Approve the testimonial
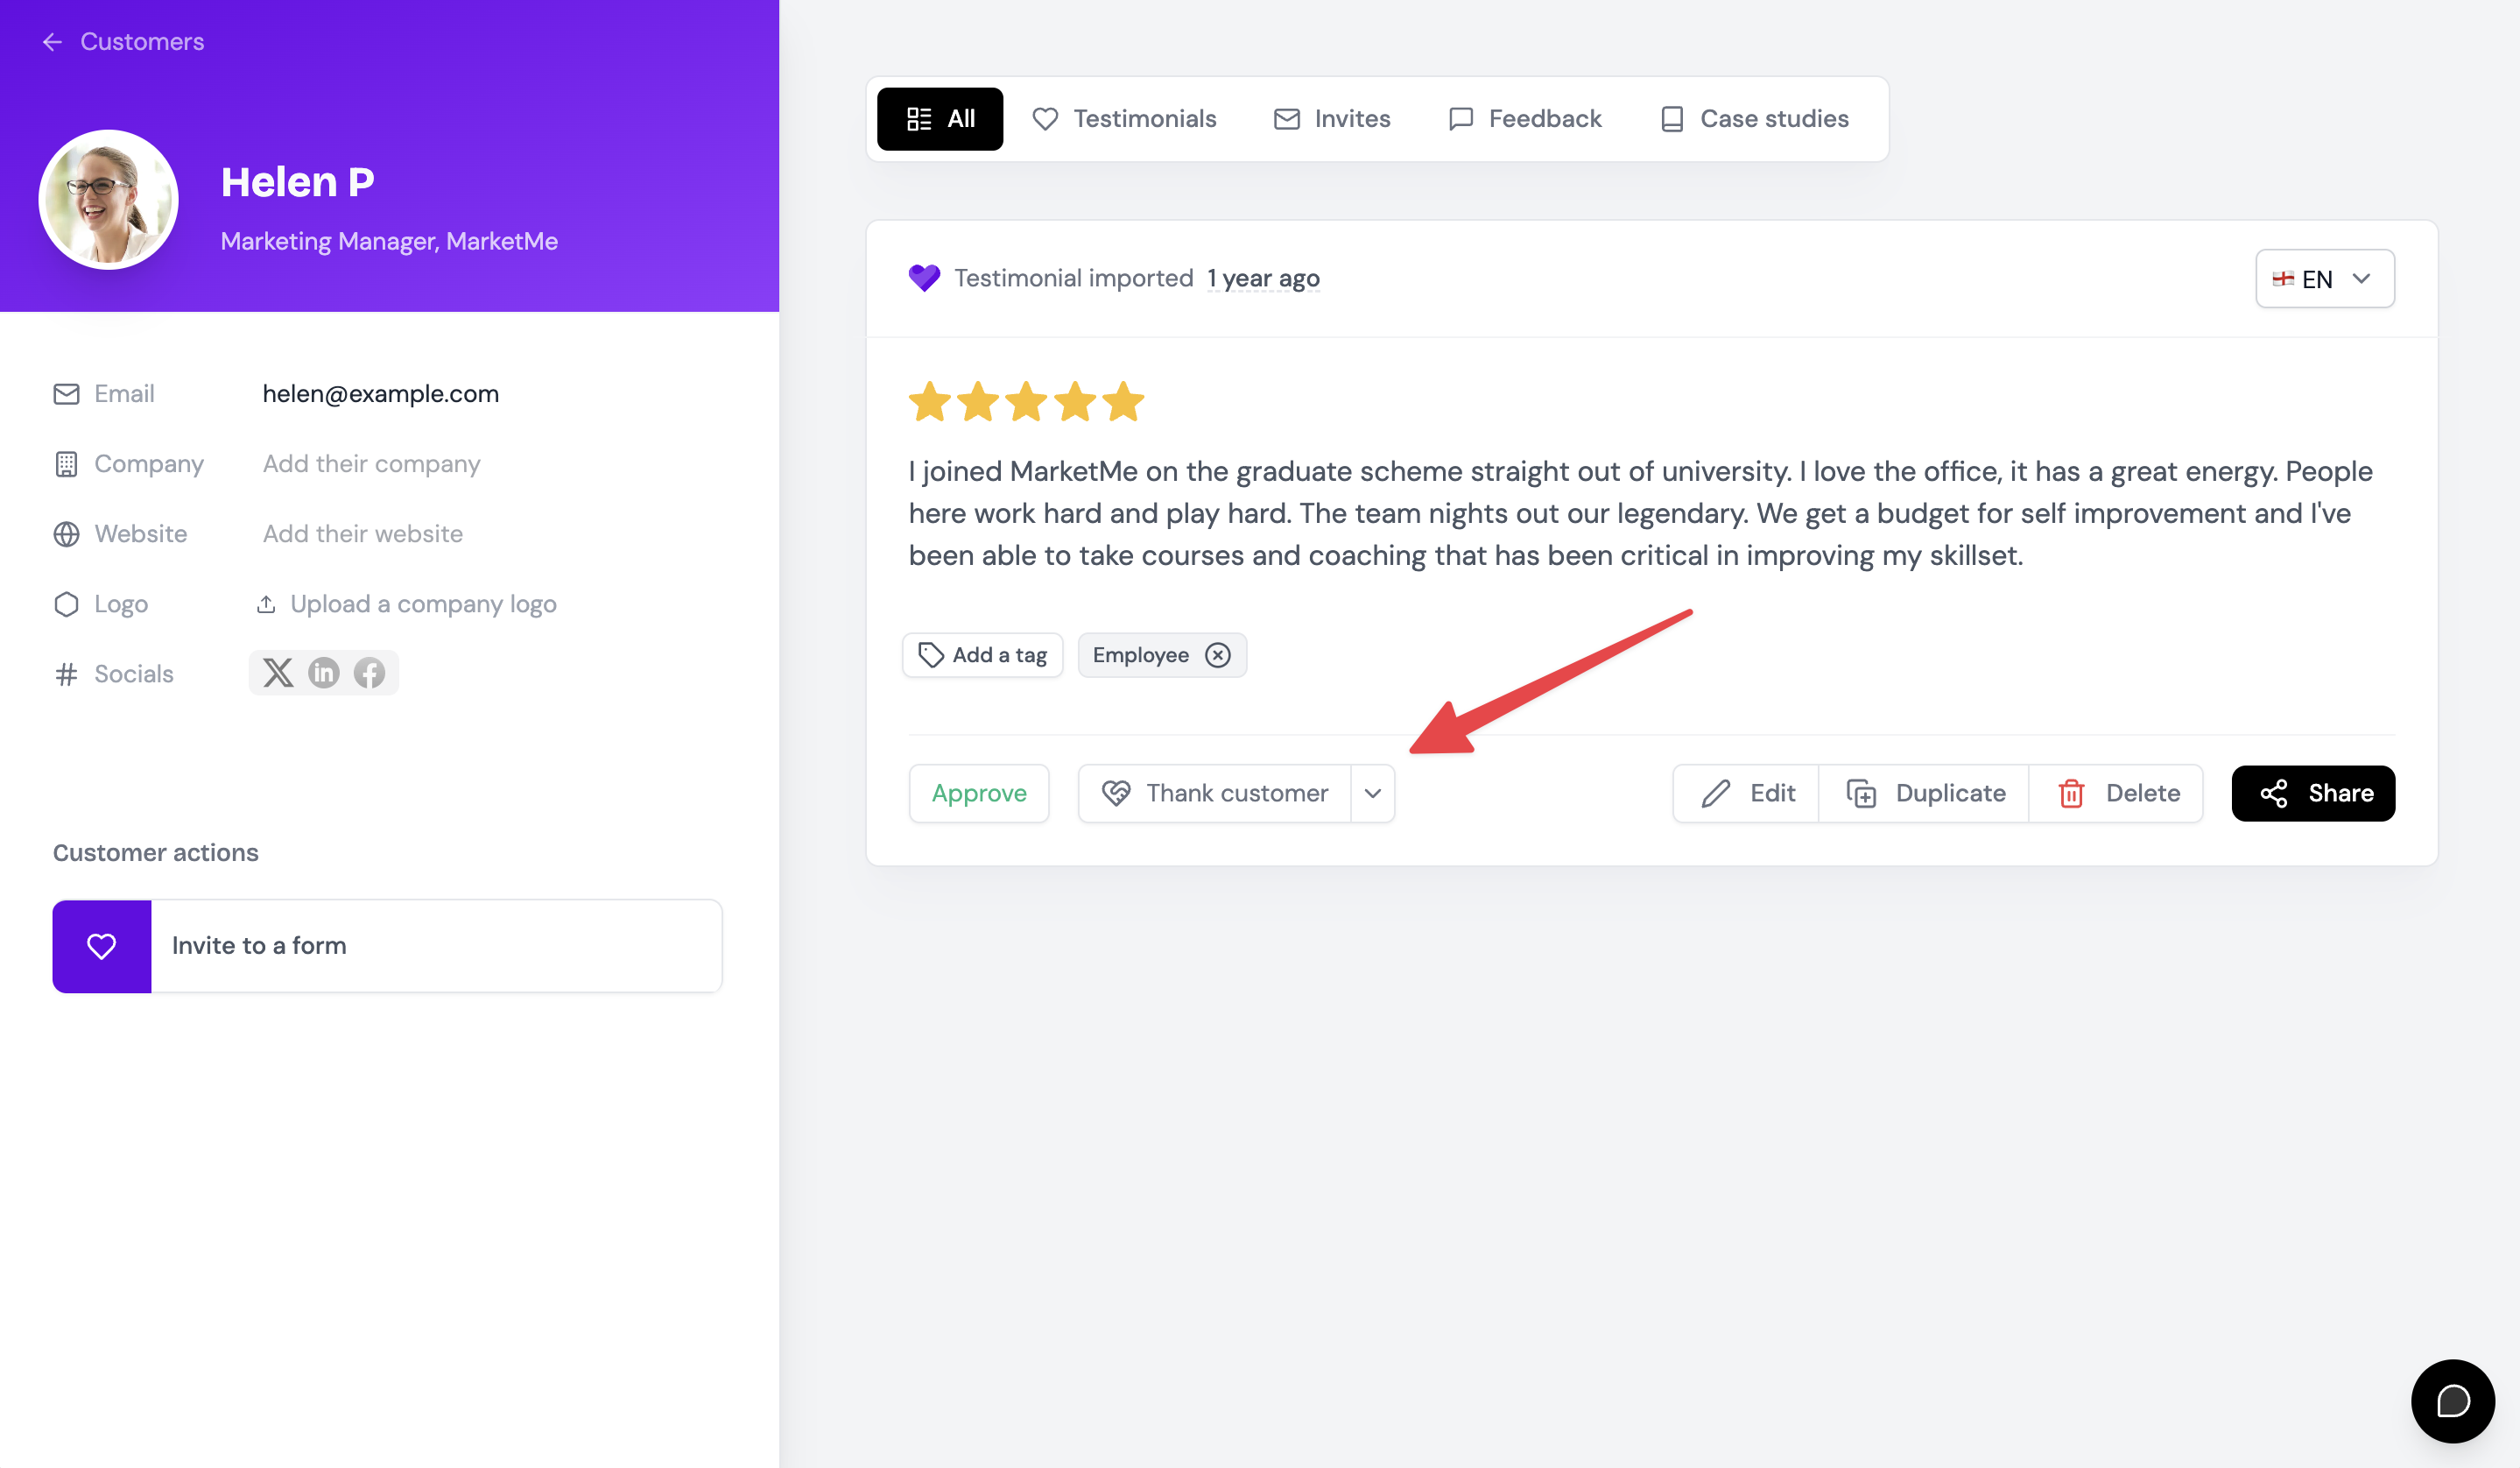The image size is (2520, 1468). (979, 793)
